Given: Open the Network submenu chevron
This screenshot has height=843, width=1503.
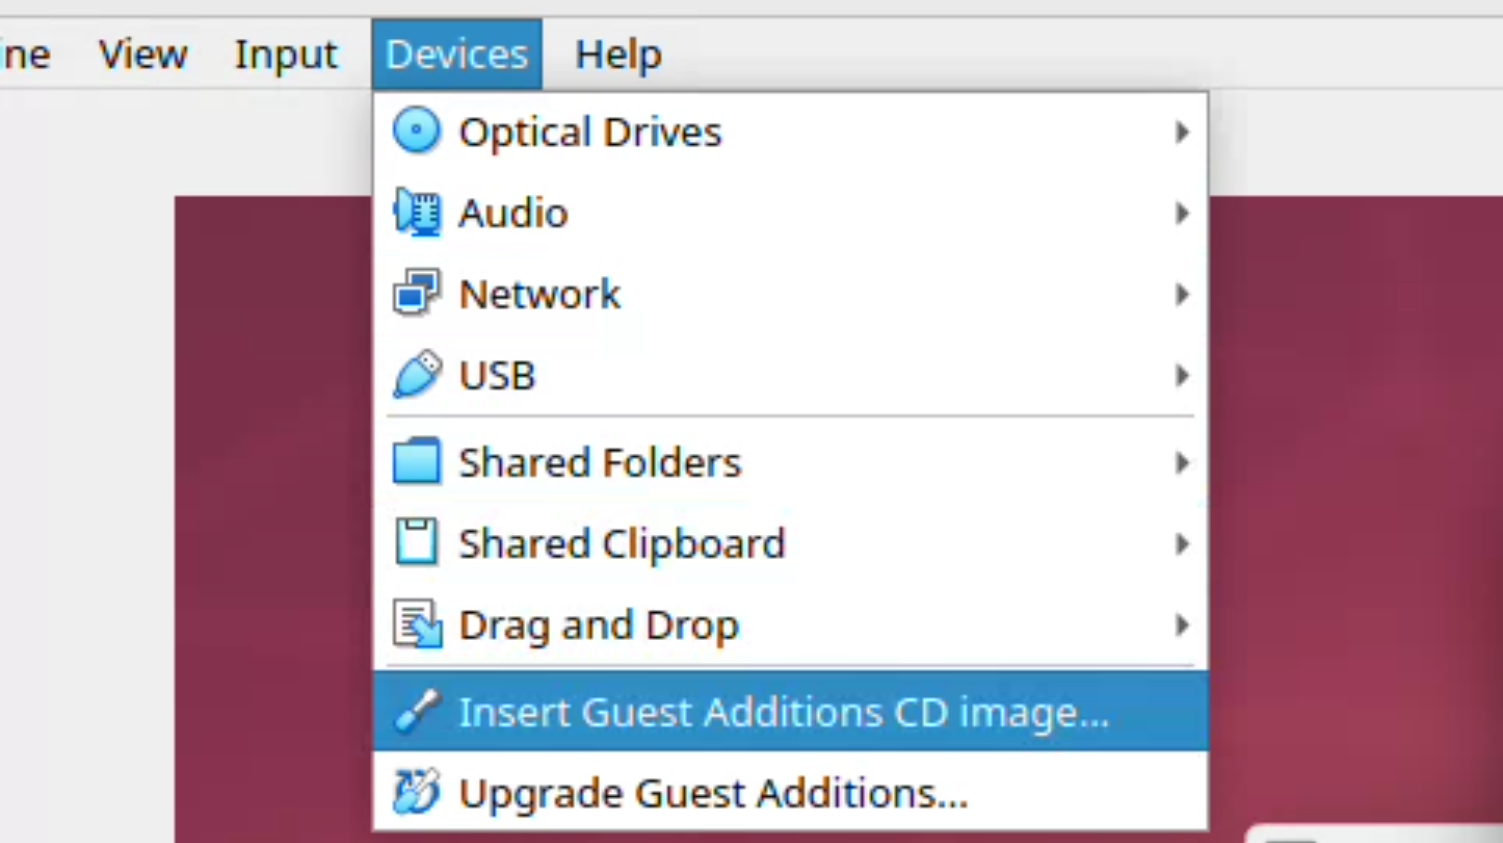Looking at the screenshot, I should (x=1181, y=293).
